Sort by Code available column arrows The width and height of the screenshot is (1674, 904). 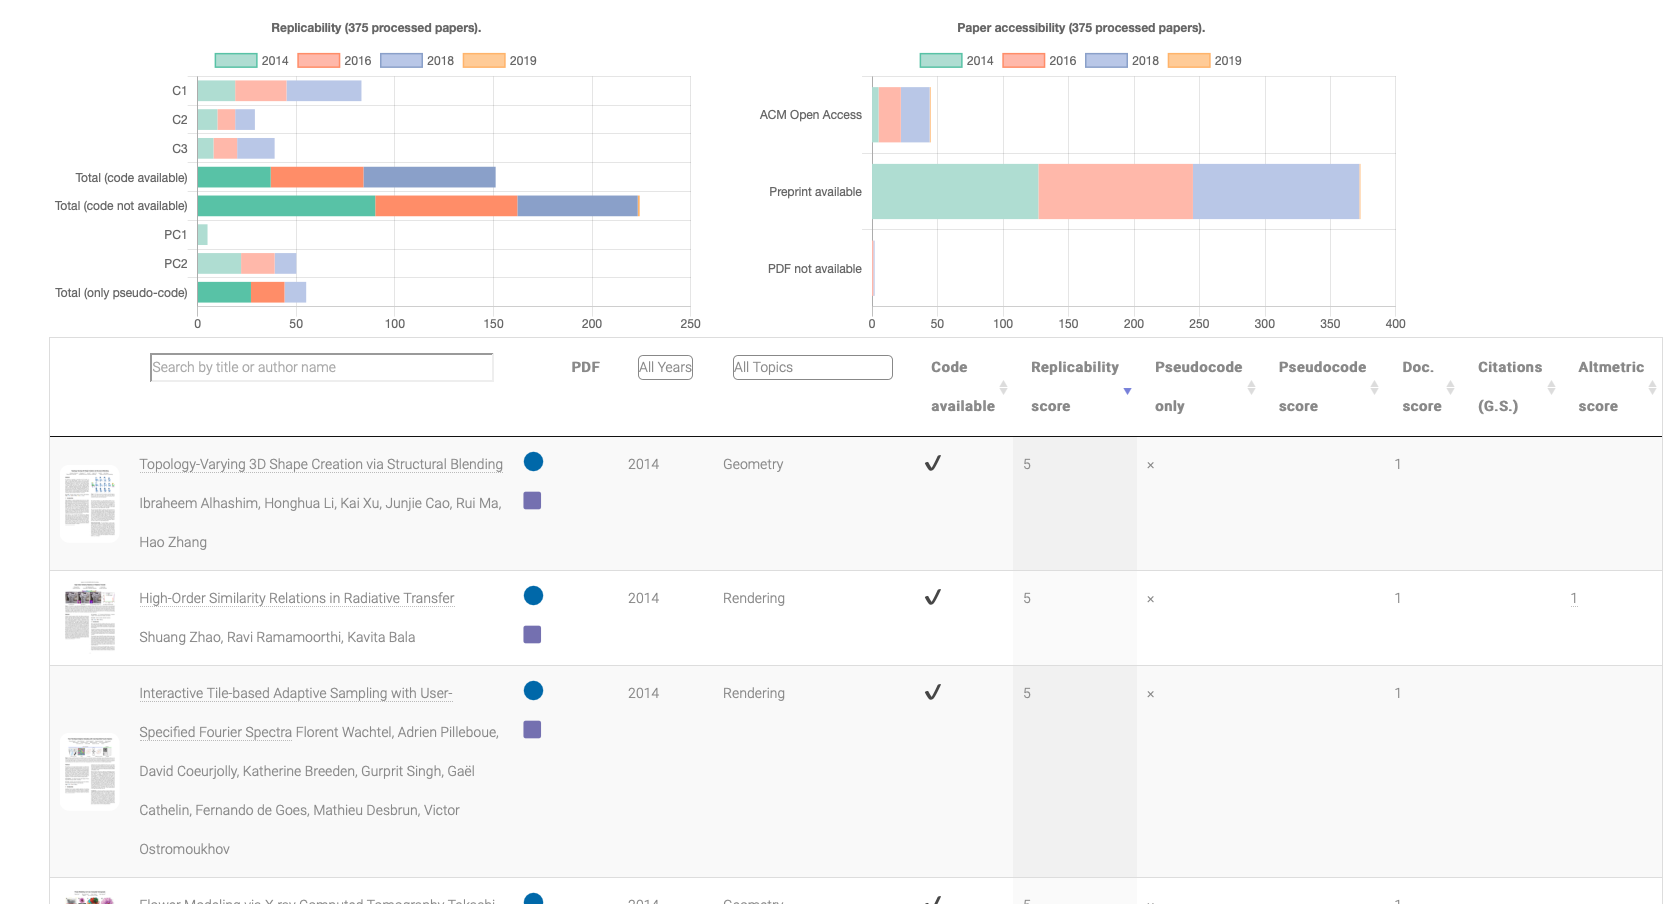1003,387
